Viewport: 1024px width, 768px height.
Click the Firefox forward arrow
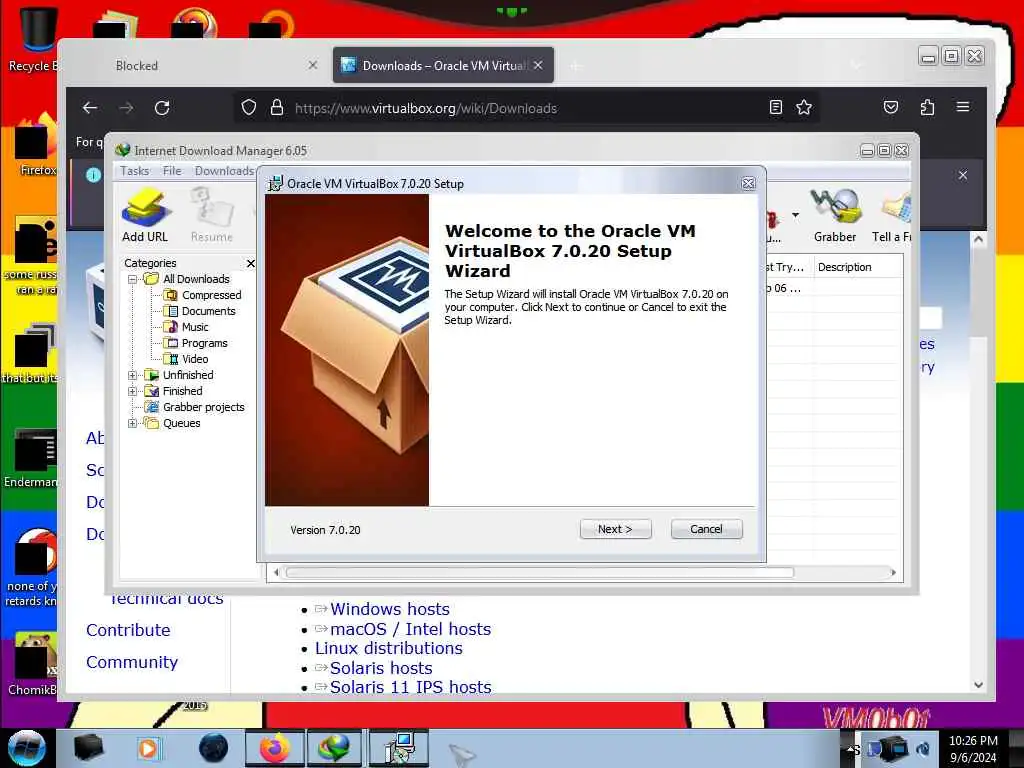click(126, 108)
